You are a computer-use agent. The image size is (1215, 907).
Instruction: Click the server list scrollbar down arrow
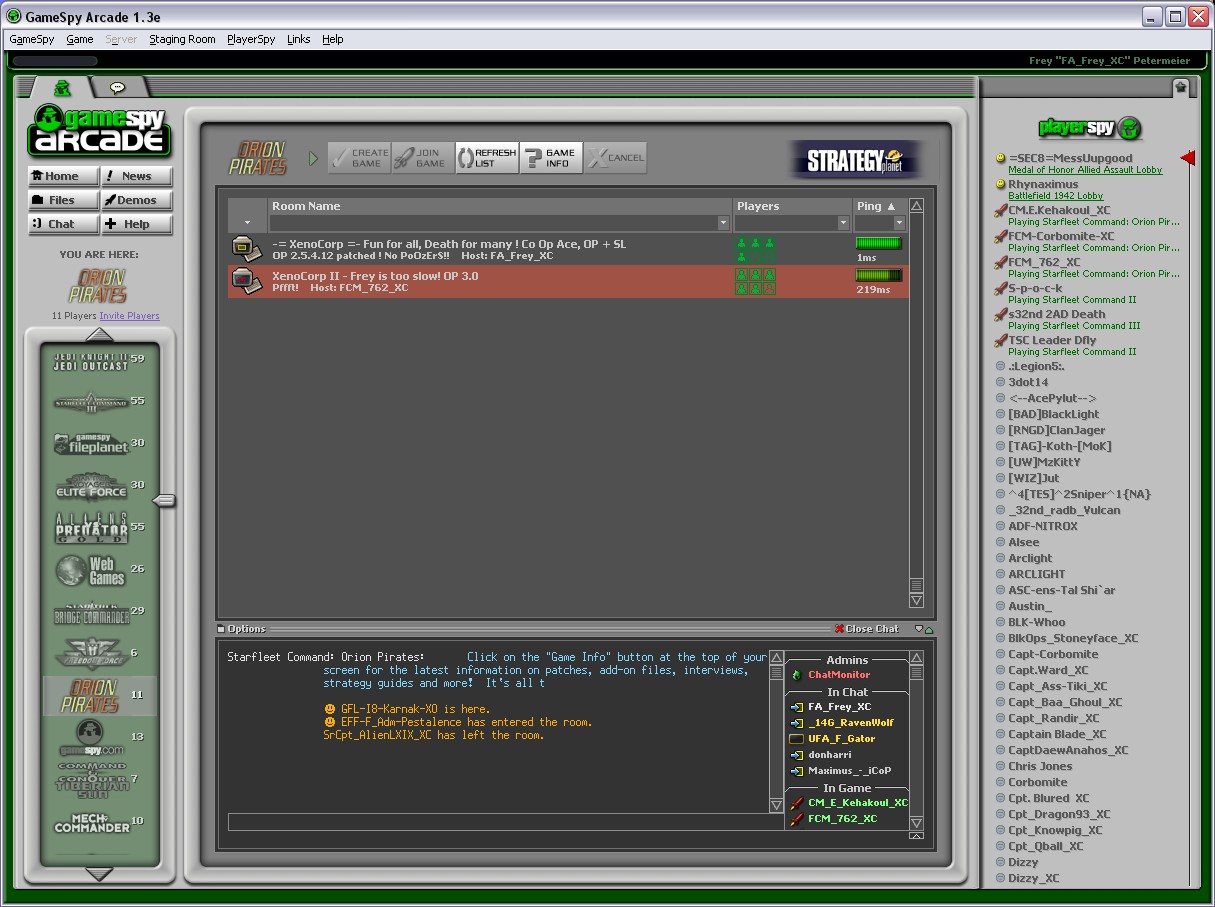916,601
